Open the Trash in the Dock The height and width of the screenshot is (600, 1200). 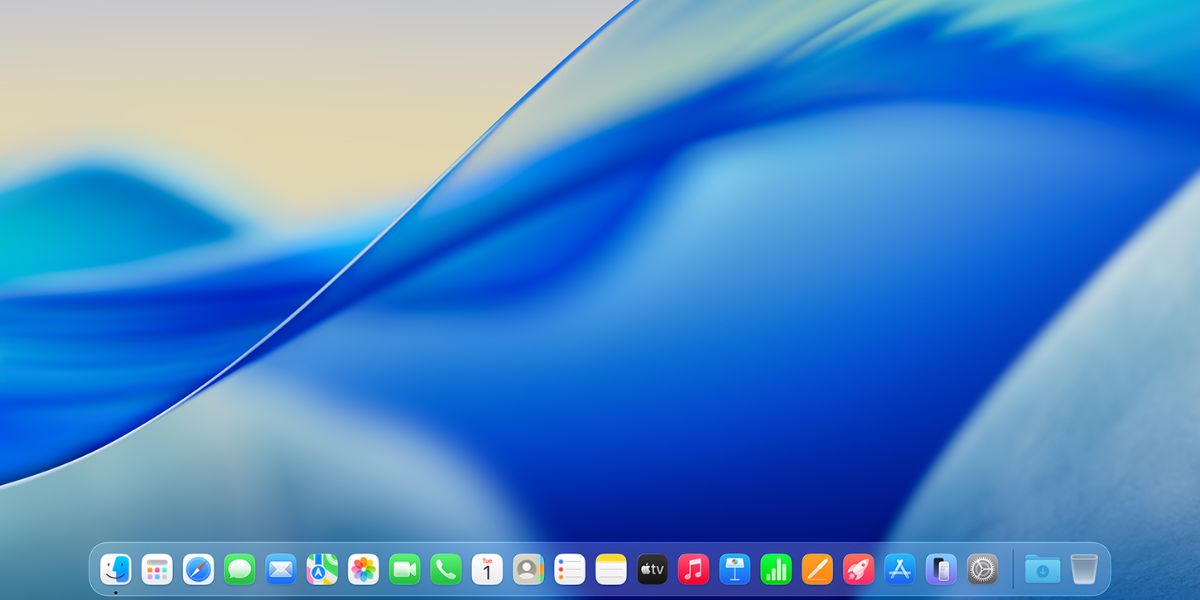[x=1084, y=569]
